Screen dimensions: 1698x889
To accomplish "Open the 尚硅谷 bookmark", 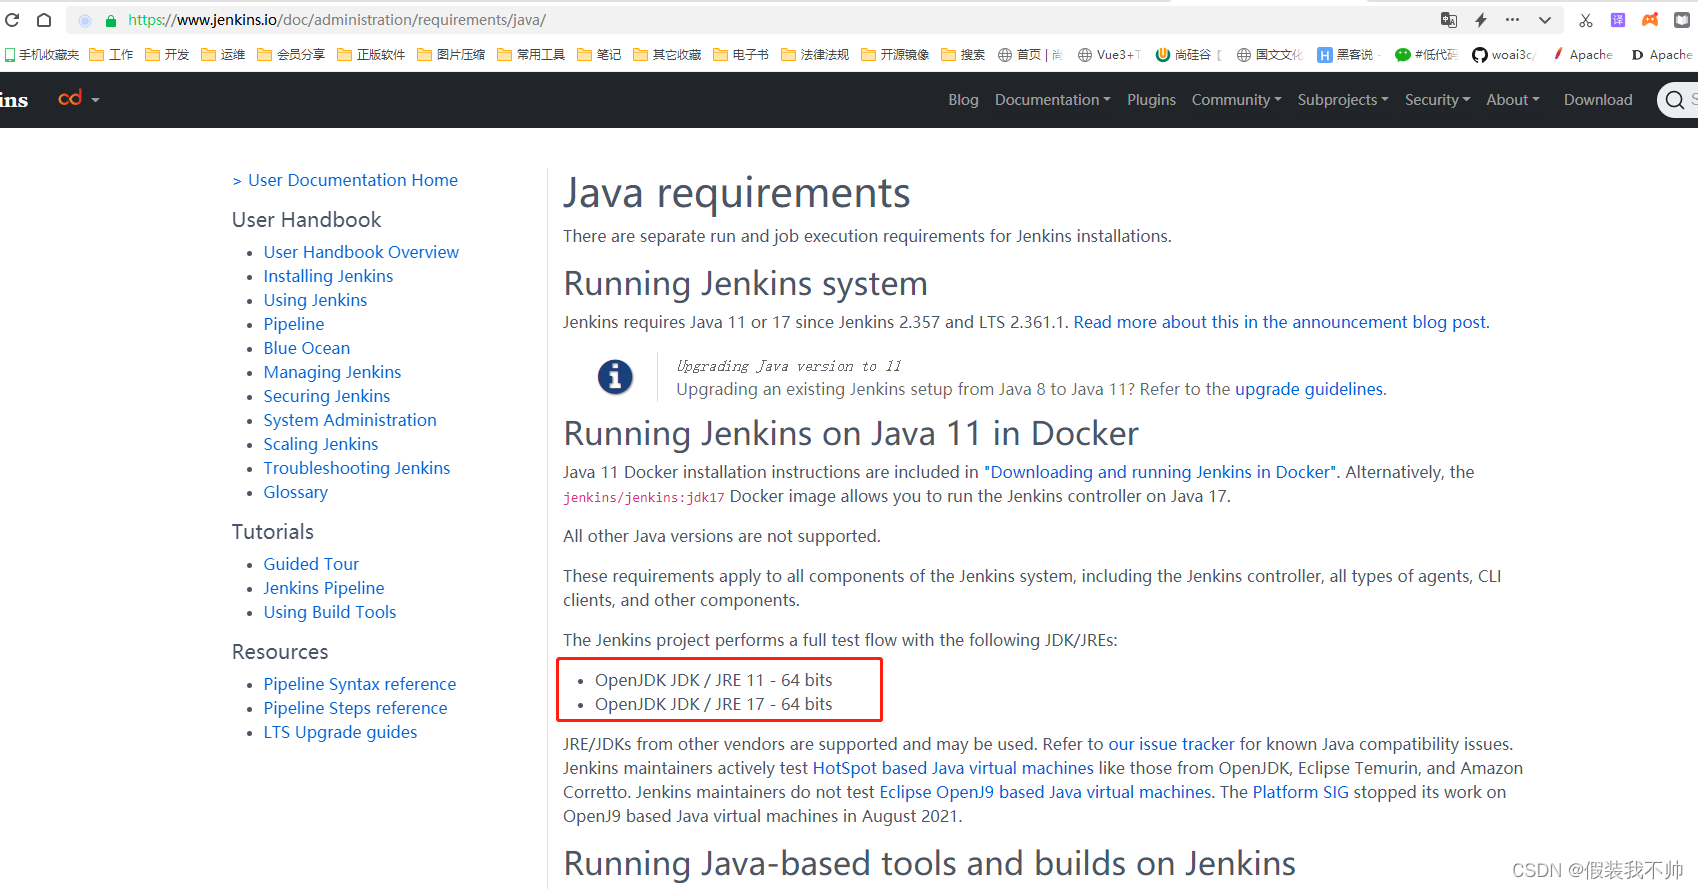I will [x=1189, y=55].
